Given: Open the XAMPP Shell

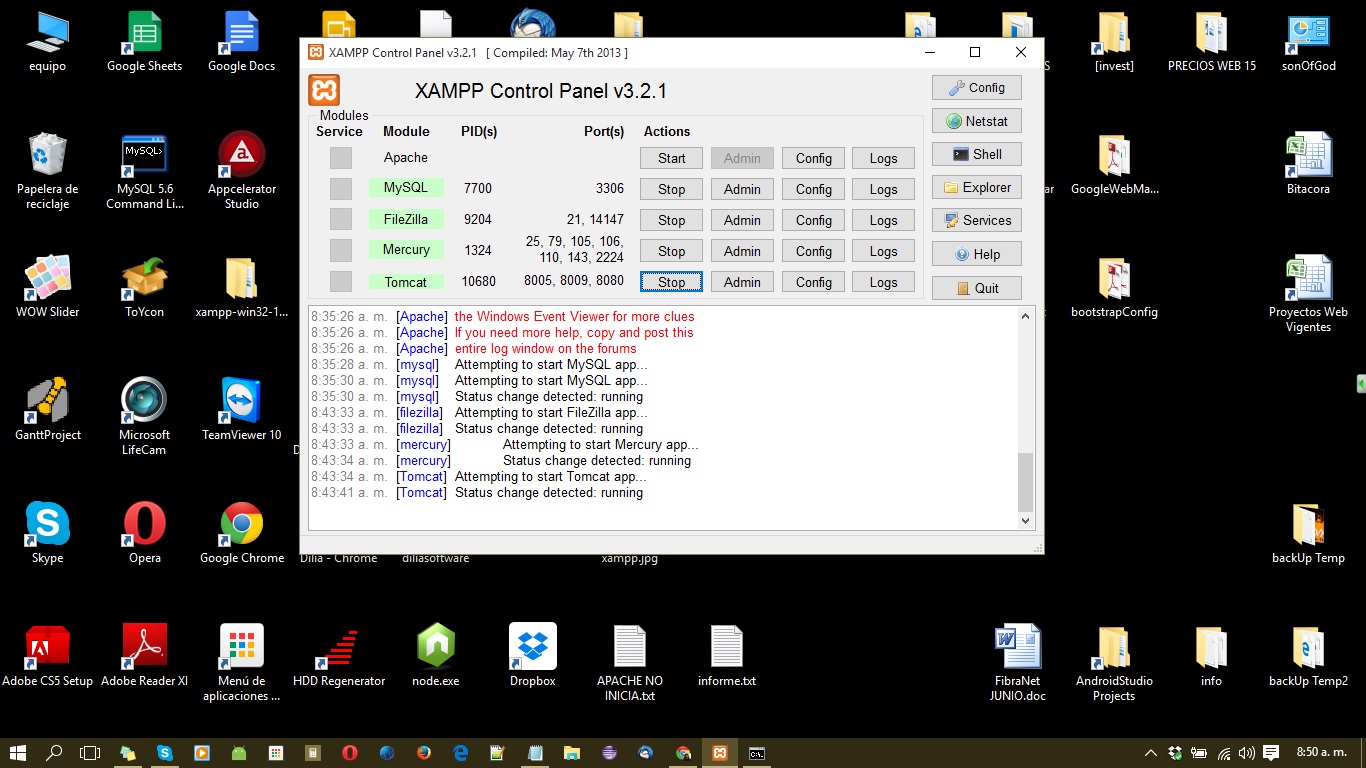Looking at the screenshot, I should coord(977,154).
